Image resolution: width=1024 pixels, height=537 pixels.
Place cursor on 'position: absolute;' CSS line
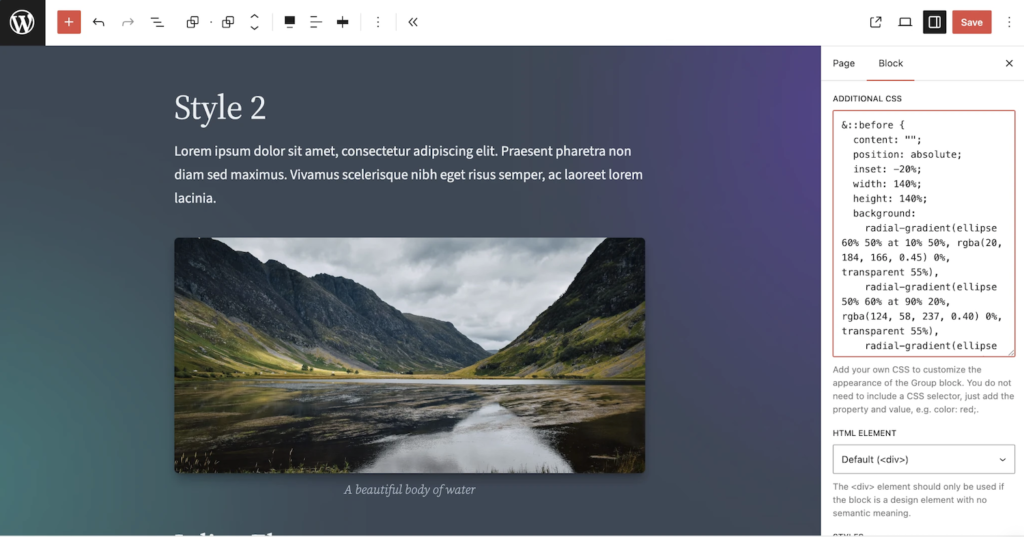coord(906,154)
